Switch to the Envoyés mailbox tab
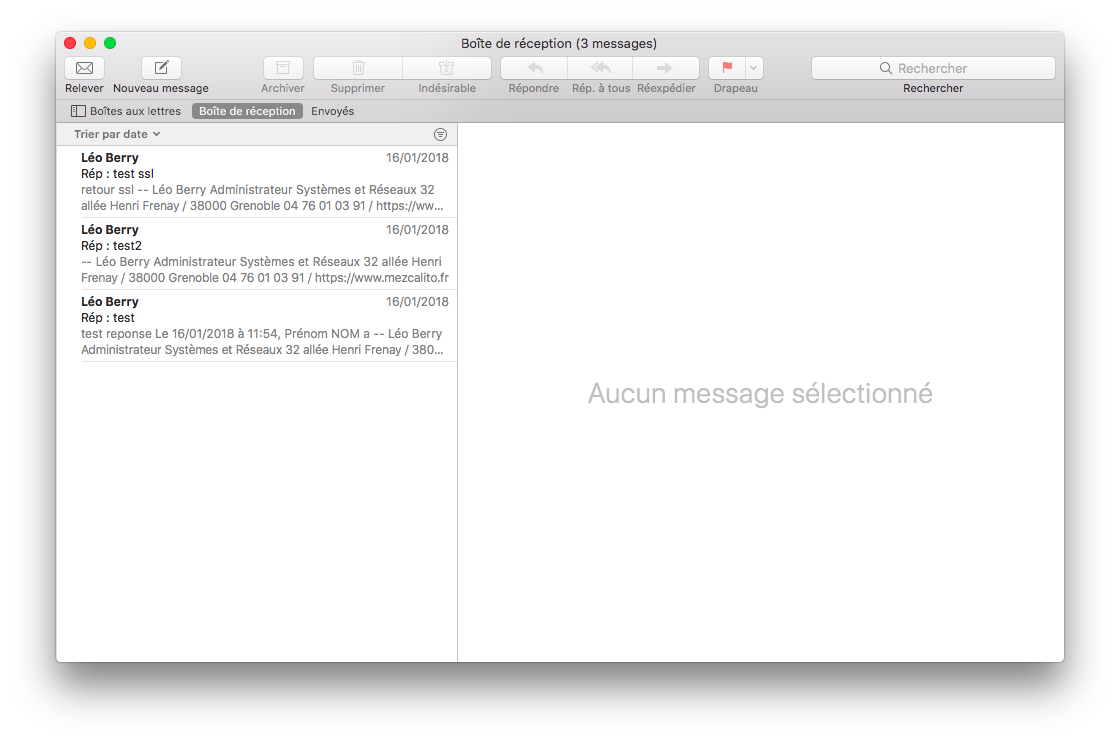Viewport: 1120px width, 742px height. click(332, 110)
